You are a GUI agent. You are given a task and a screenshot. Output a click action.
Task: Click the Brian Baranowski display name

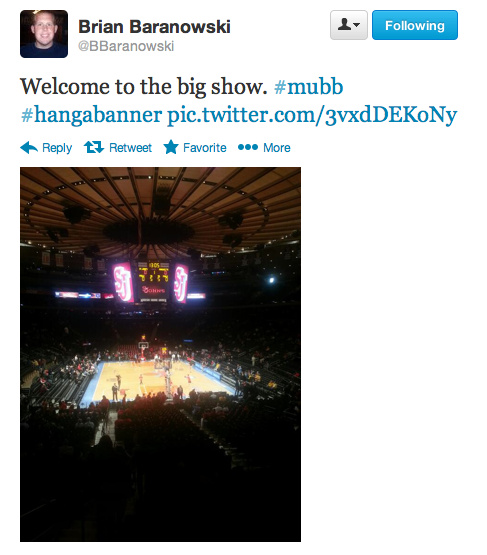(154, 27)
